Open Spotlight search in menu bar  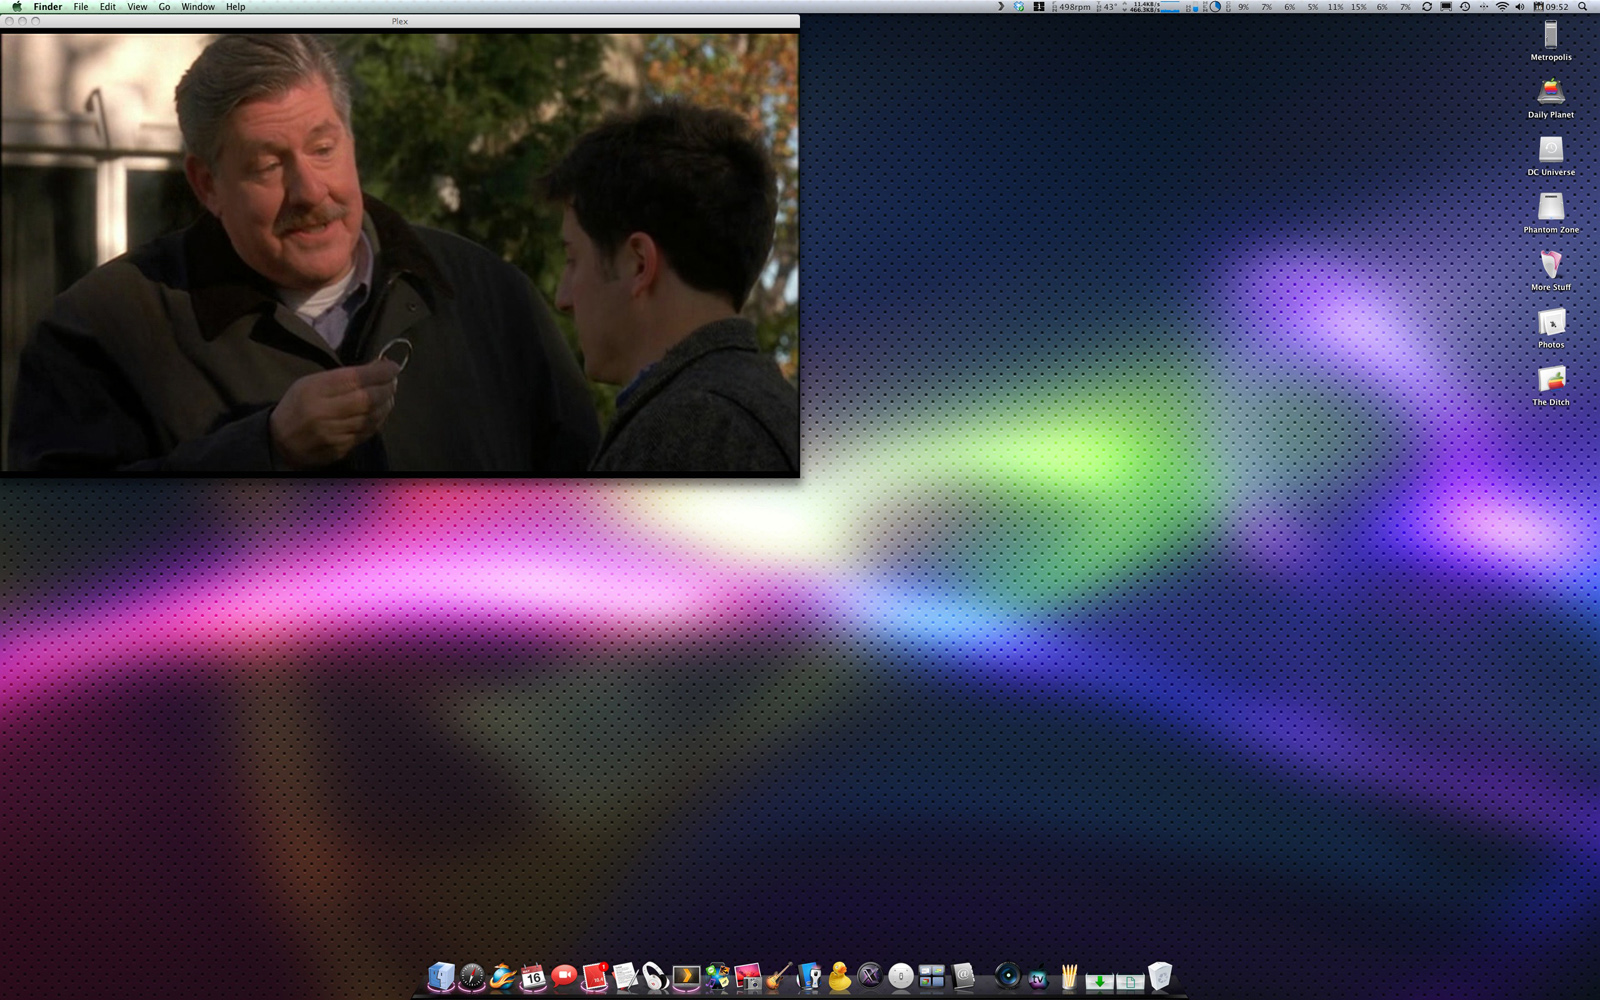[1582, 7]
